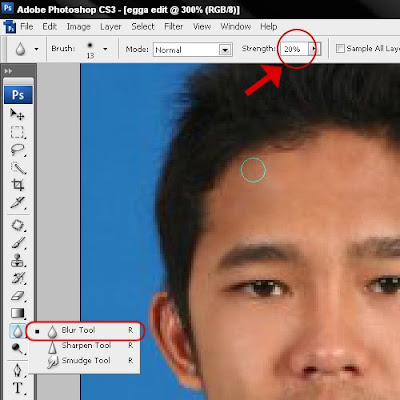Viewport: 400px width, 400px height.
Task: Click the Ps logo atop the toolbox
Action: tap(18, 95)
